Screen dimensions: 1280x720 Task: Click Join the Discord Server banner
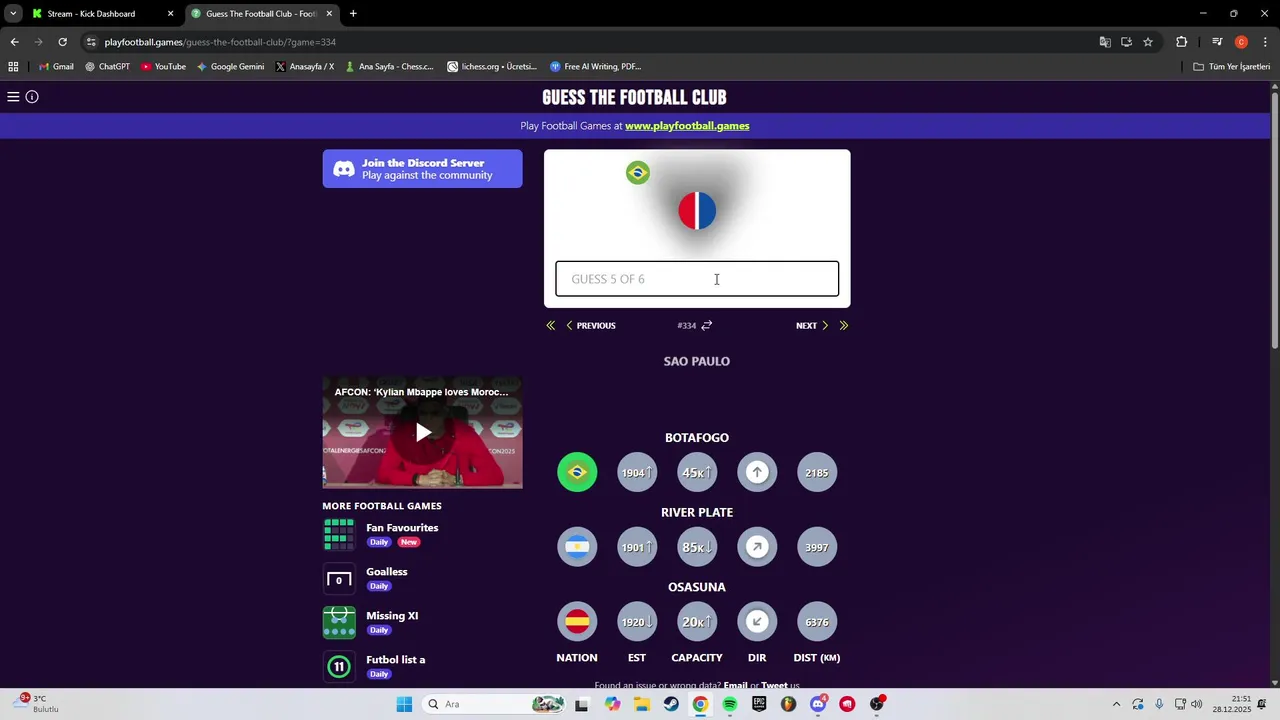[x=422, y=169]
